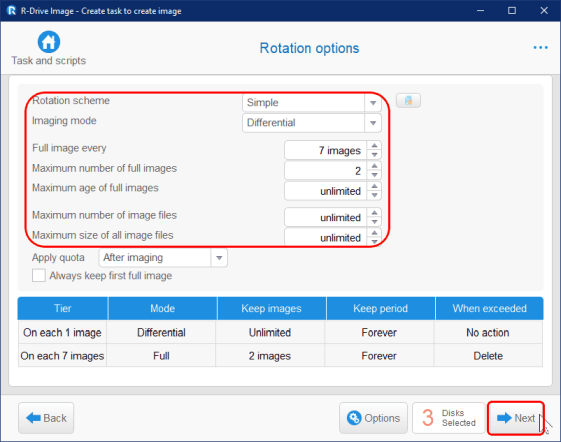
Task: Open the three-dots more menu
Action: [x=540, y=48]
